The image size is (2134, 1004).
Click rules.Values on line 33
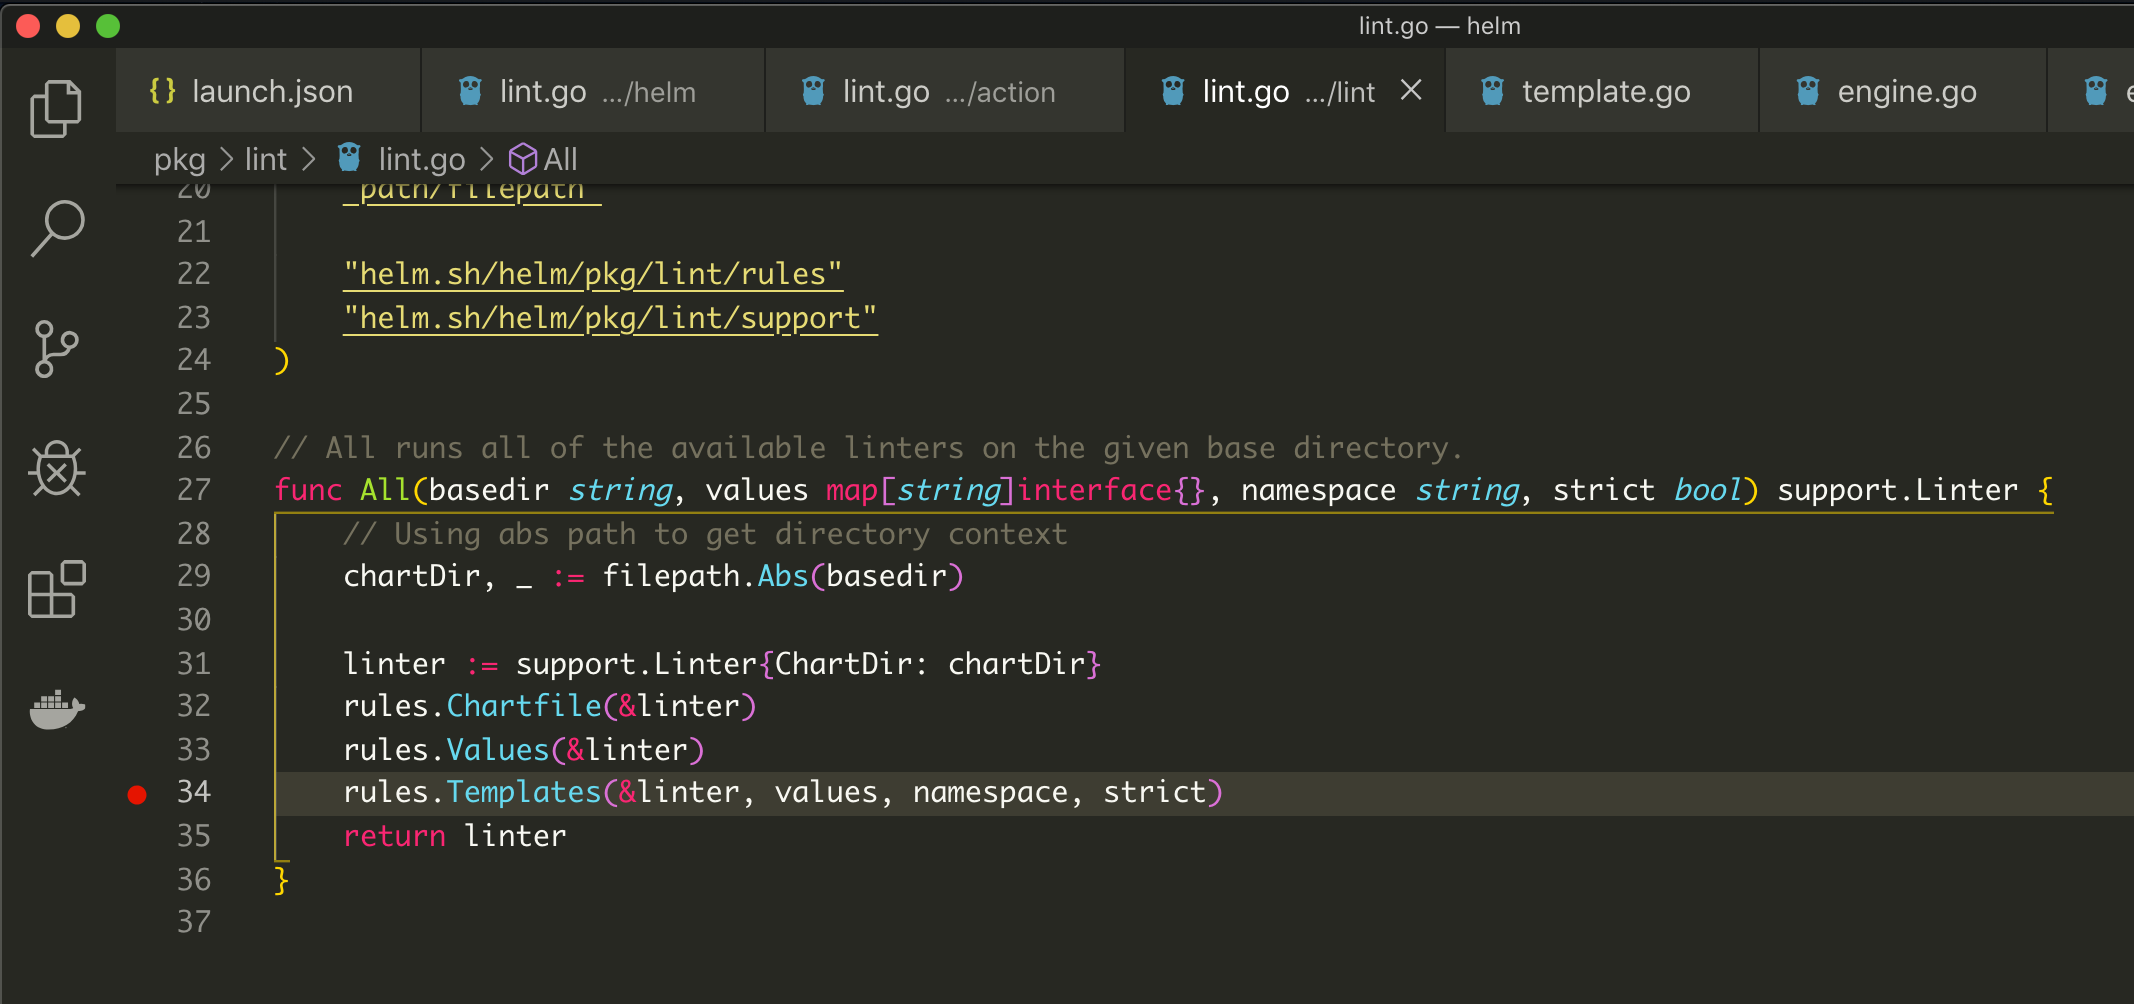point(446,750)
